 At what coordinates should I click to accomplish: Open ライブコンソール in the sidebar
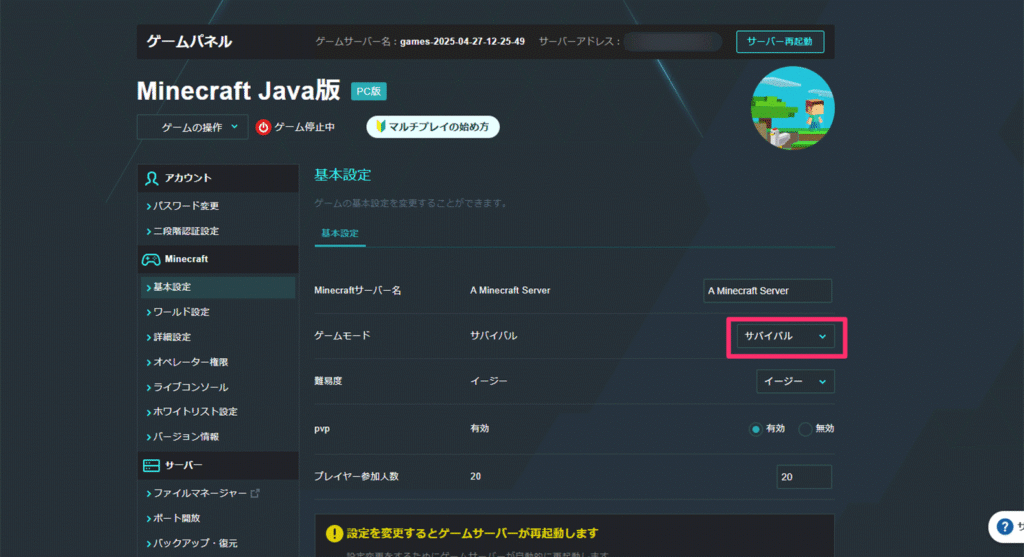(x=191, y=387)
